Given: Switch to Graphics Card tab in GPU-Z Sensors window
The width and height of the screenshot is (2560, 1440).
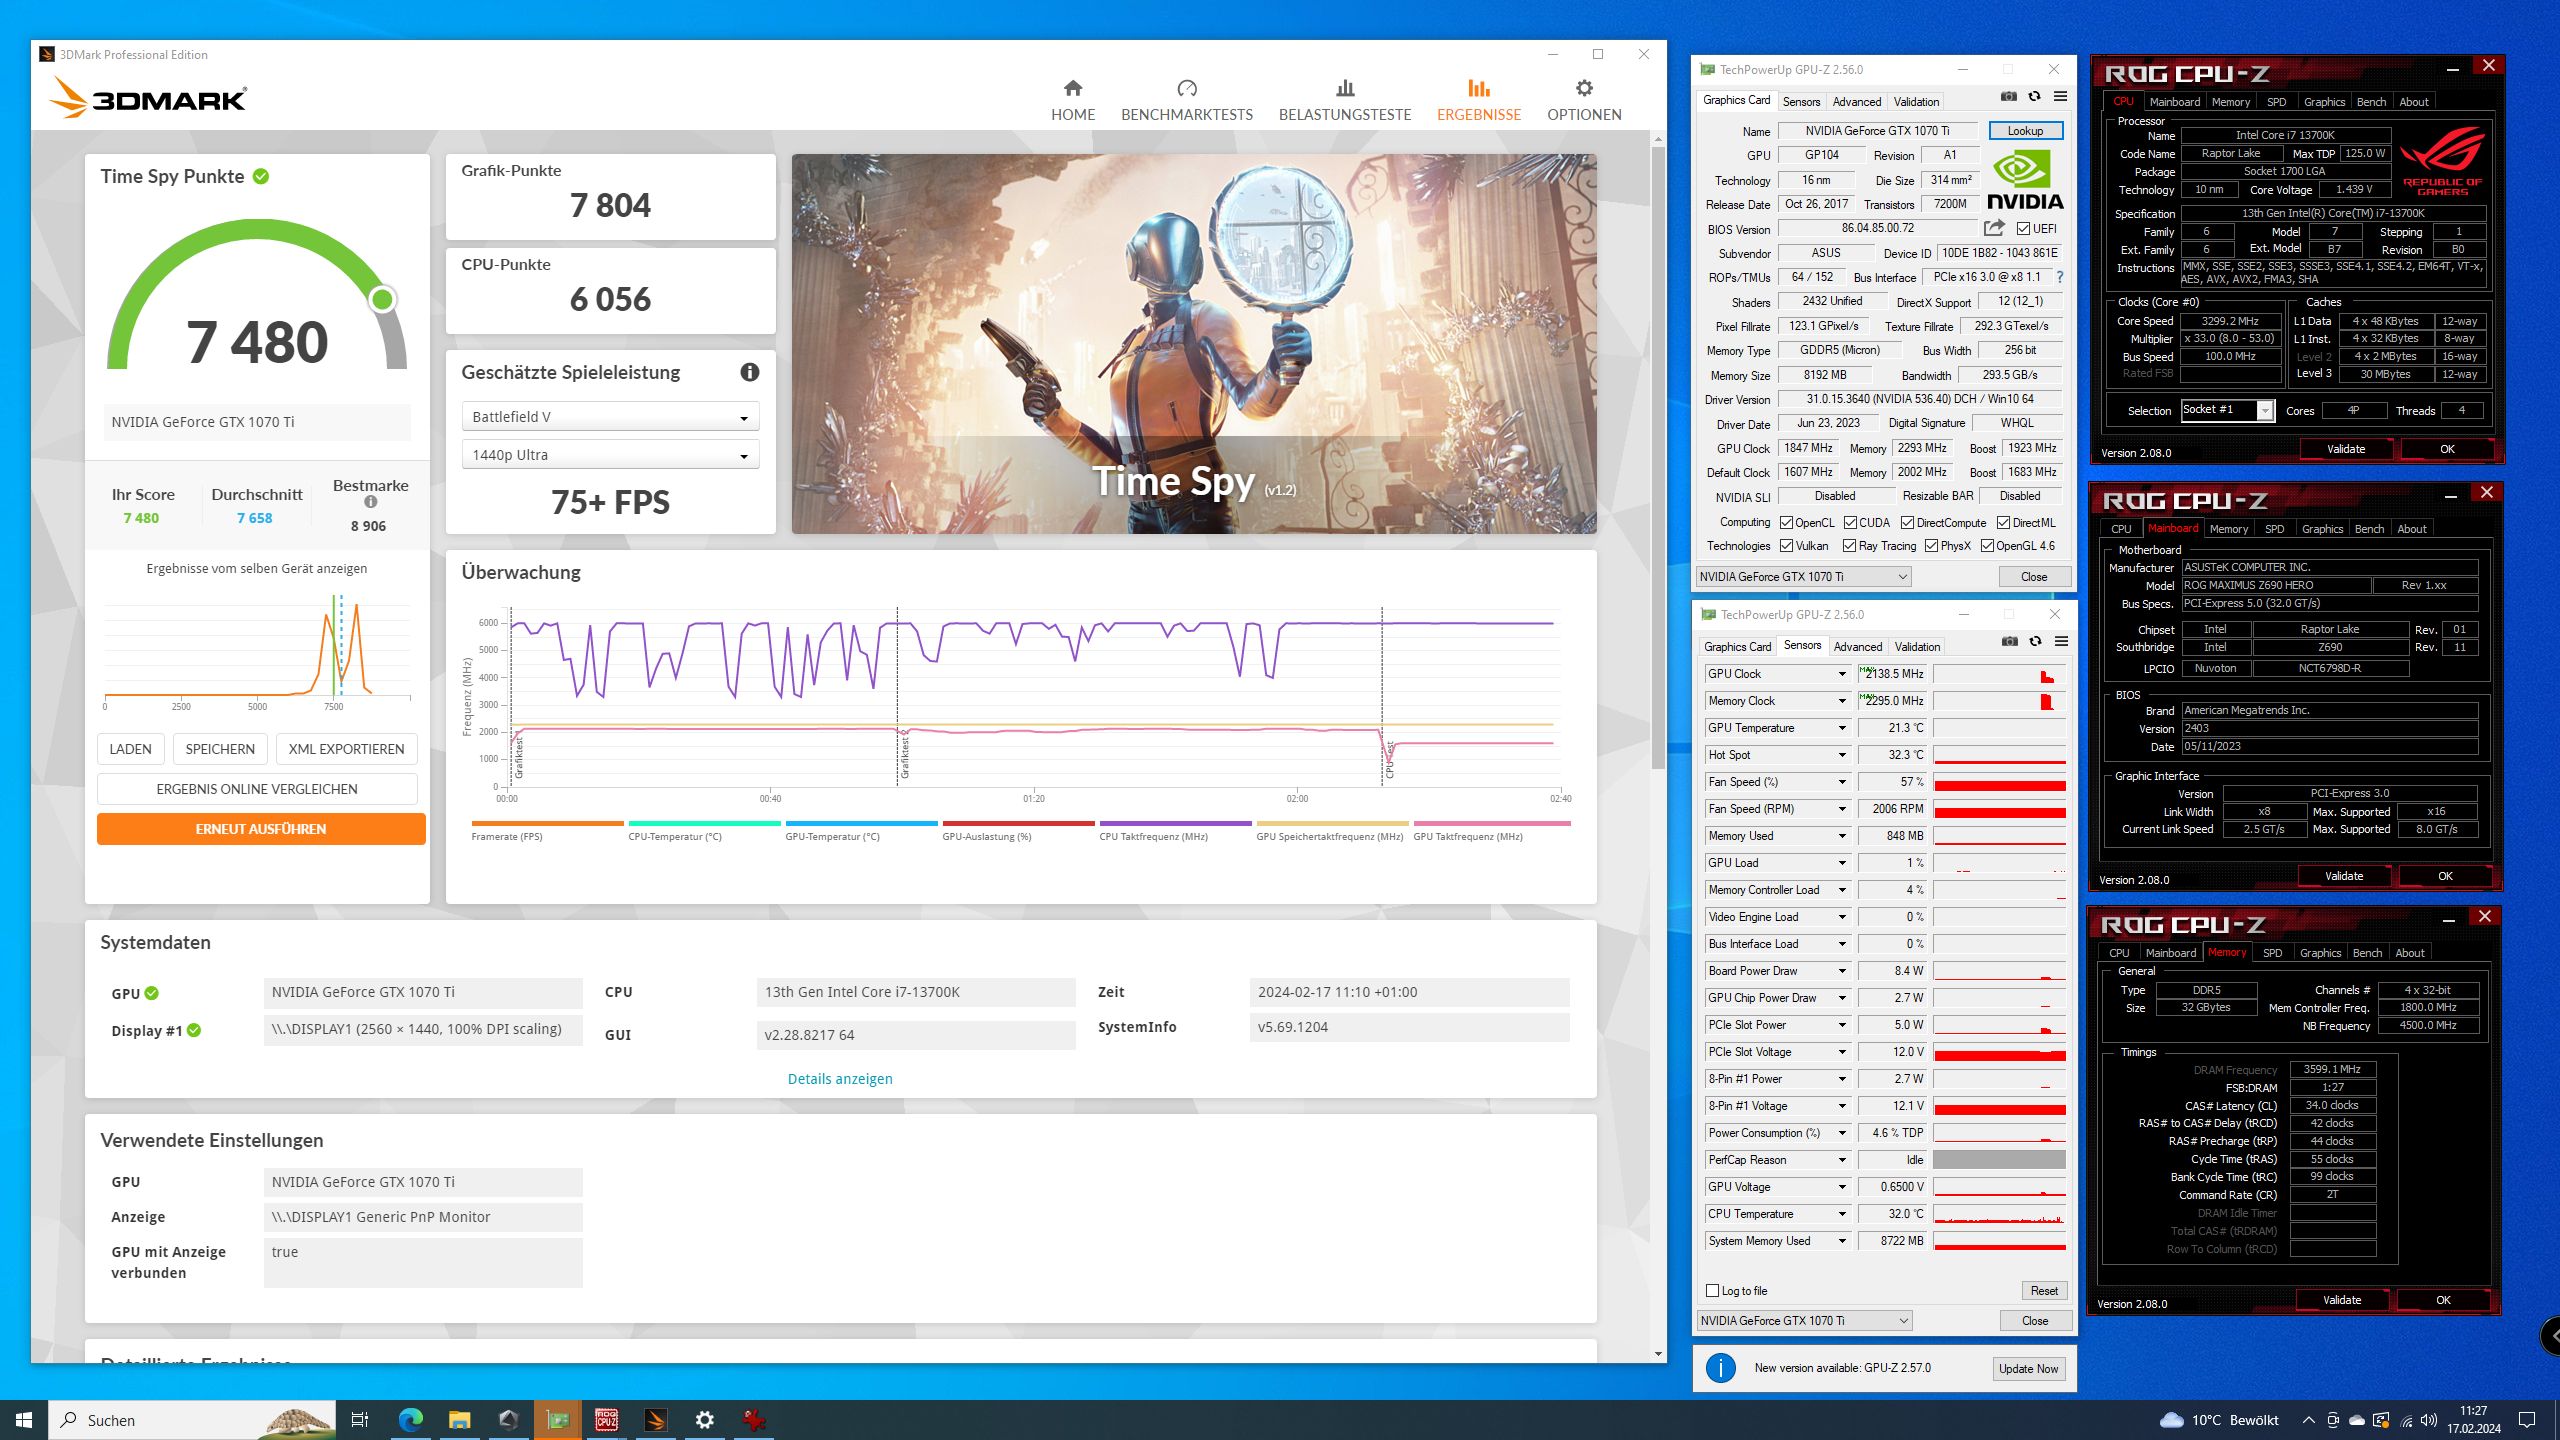Looking at the screenshot, I should point(1737,647).
